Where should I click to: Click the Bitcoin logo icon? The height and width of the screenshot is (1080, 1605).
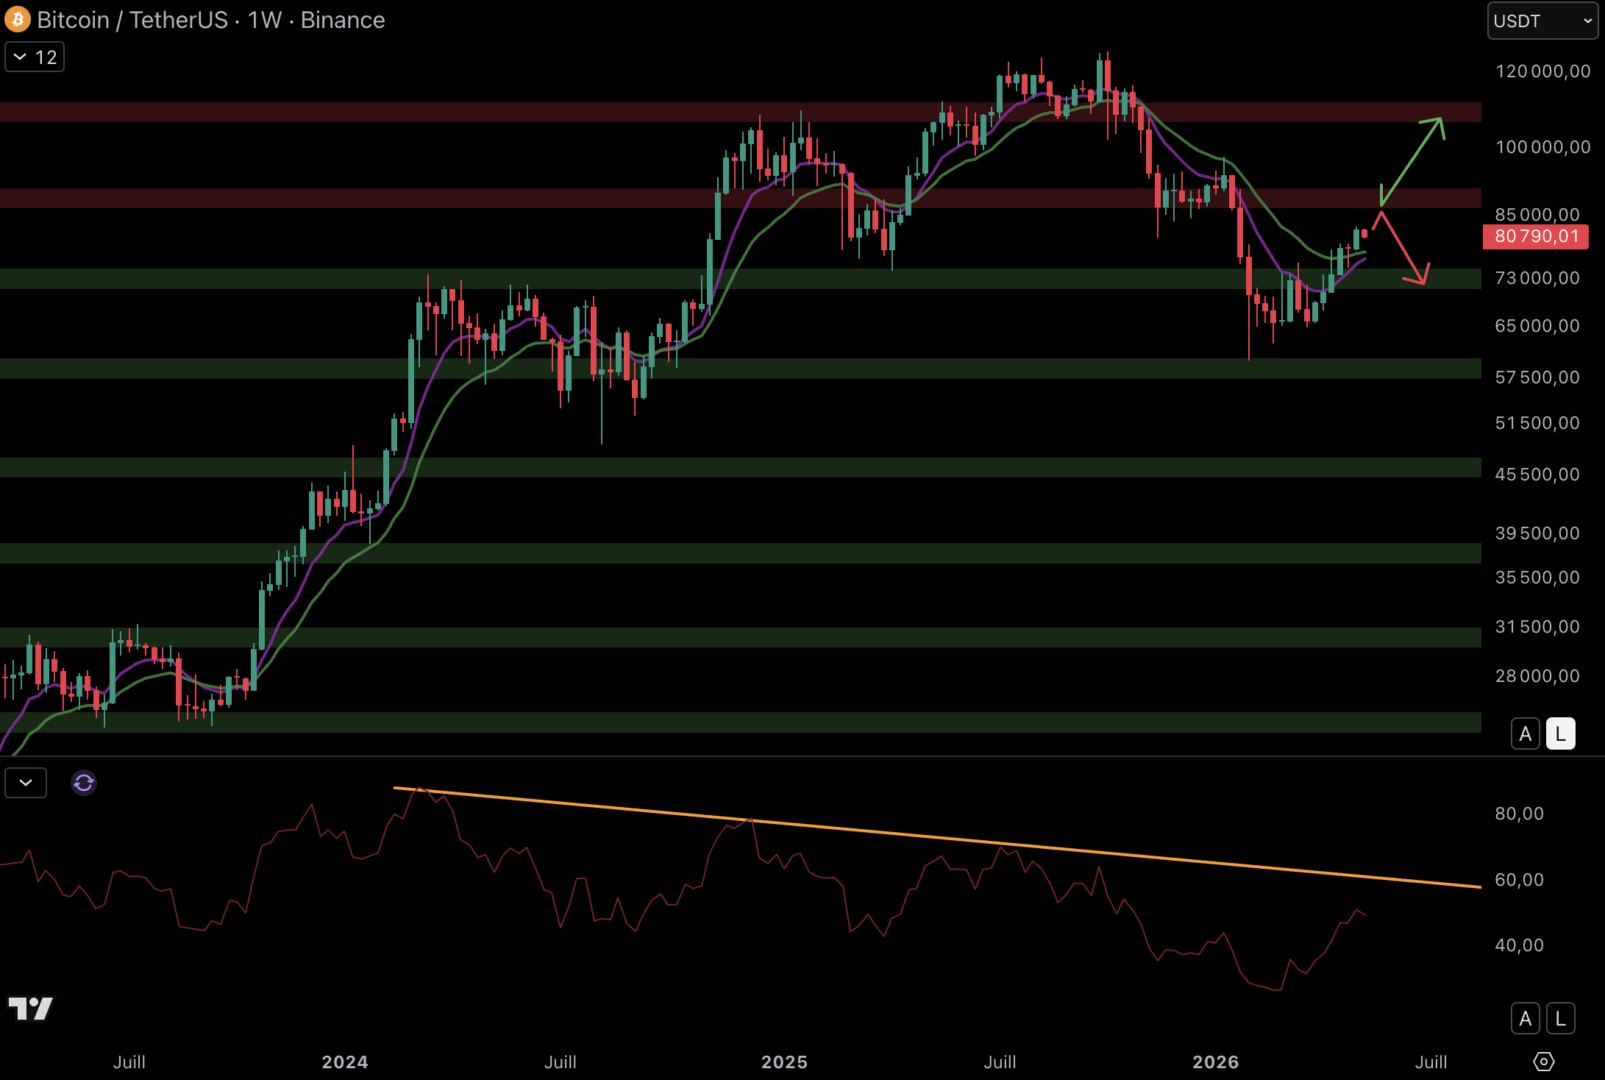click(18, 19)
